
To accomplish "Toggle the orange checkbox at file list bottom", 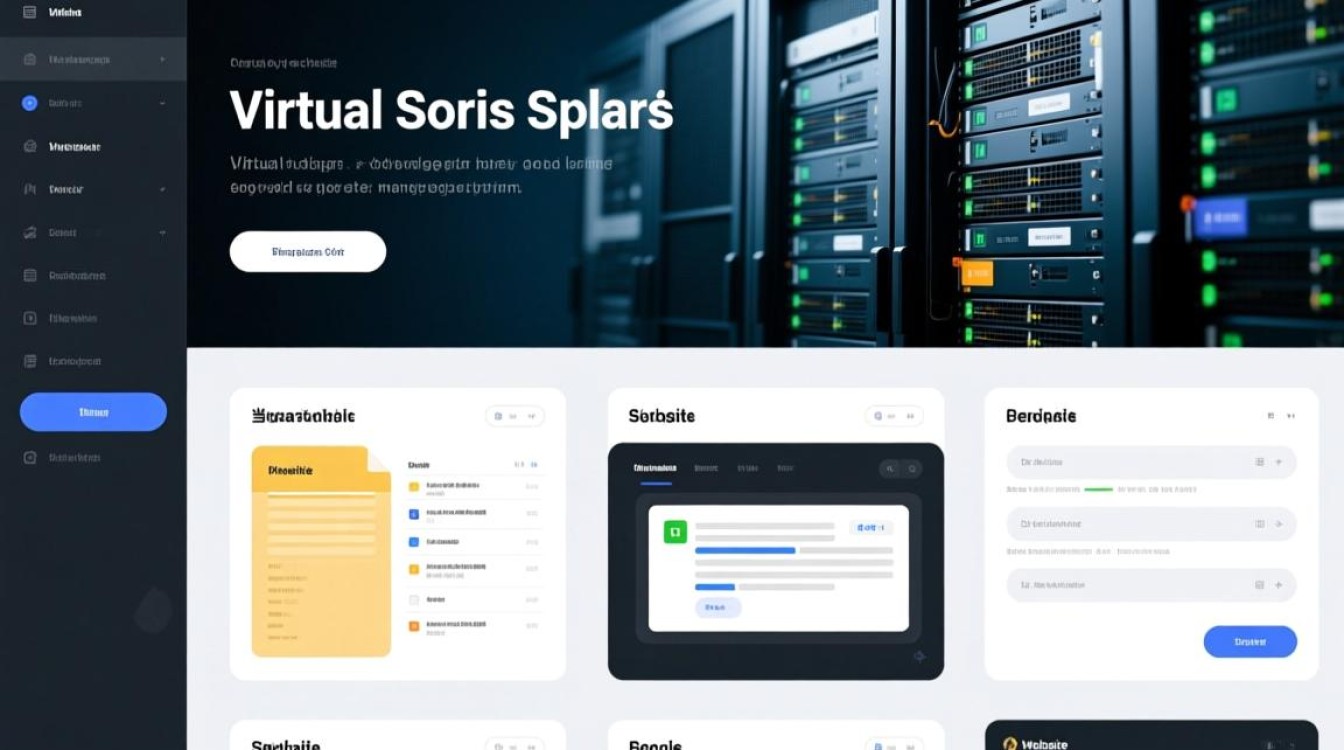I will tap(414, 627).
